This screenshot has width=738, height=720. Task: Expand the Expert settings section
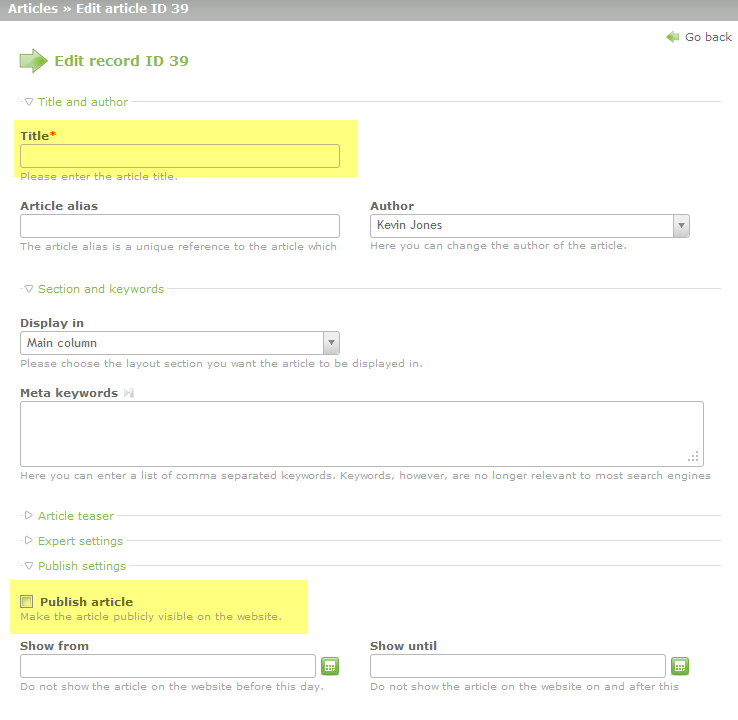[80, 541]
